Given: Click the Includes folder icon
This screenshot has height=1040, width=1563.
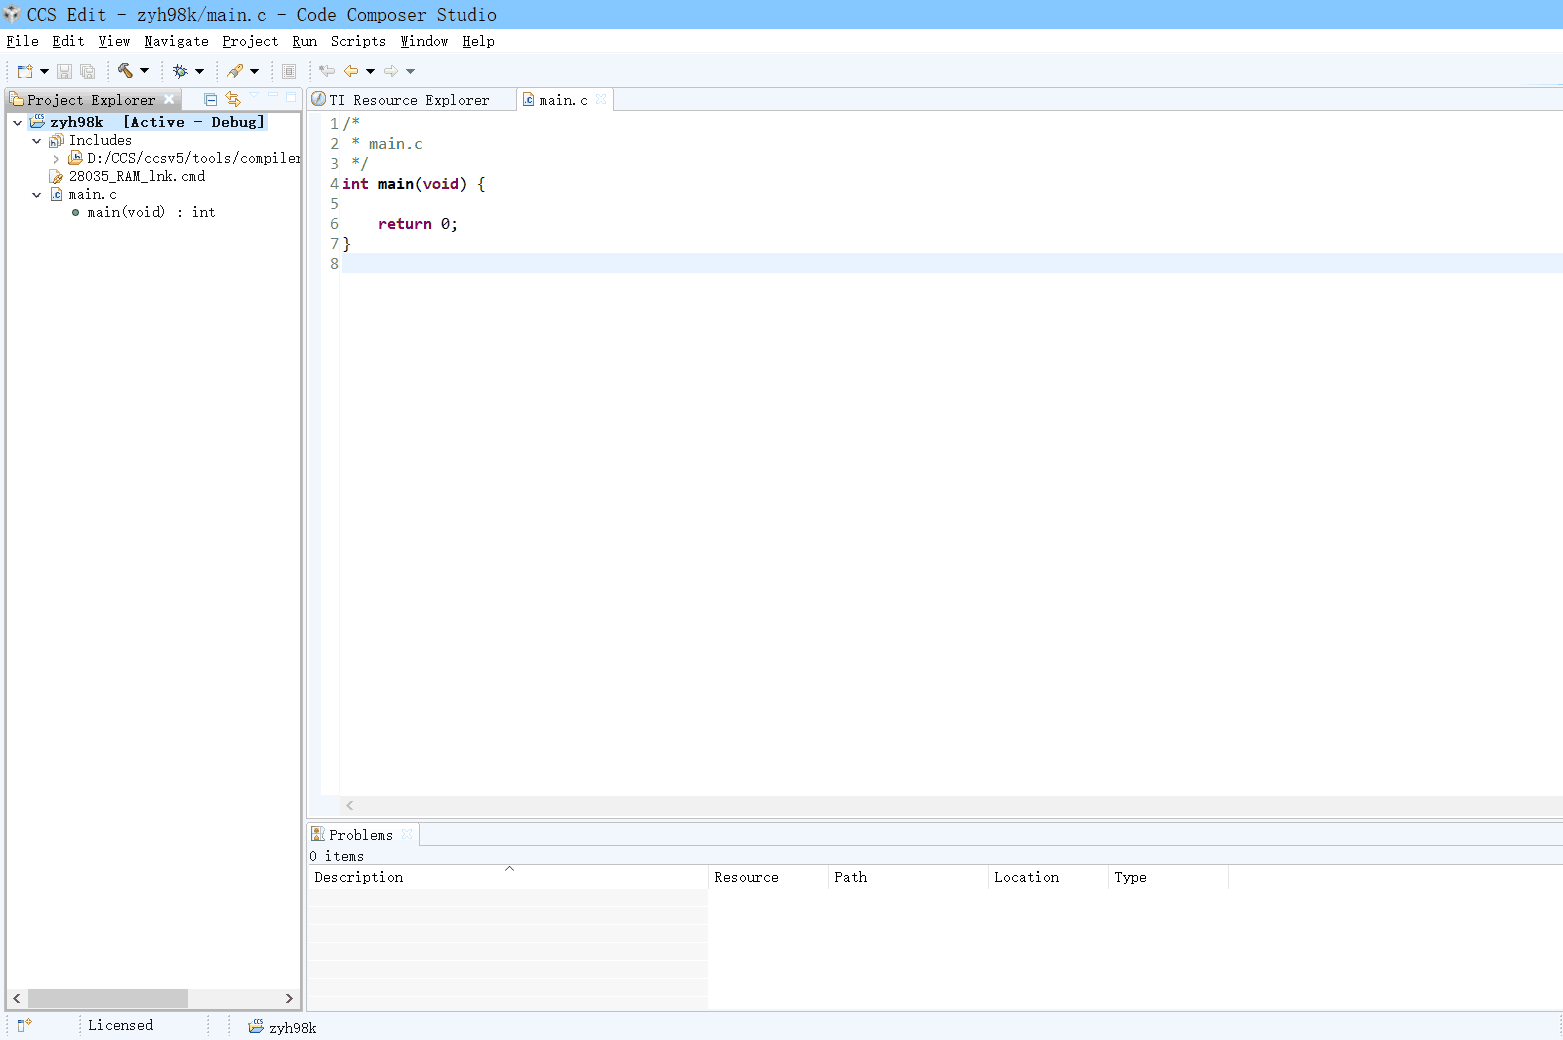Looking at the screenshot, I should (56, 141).
